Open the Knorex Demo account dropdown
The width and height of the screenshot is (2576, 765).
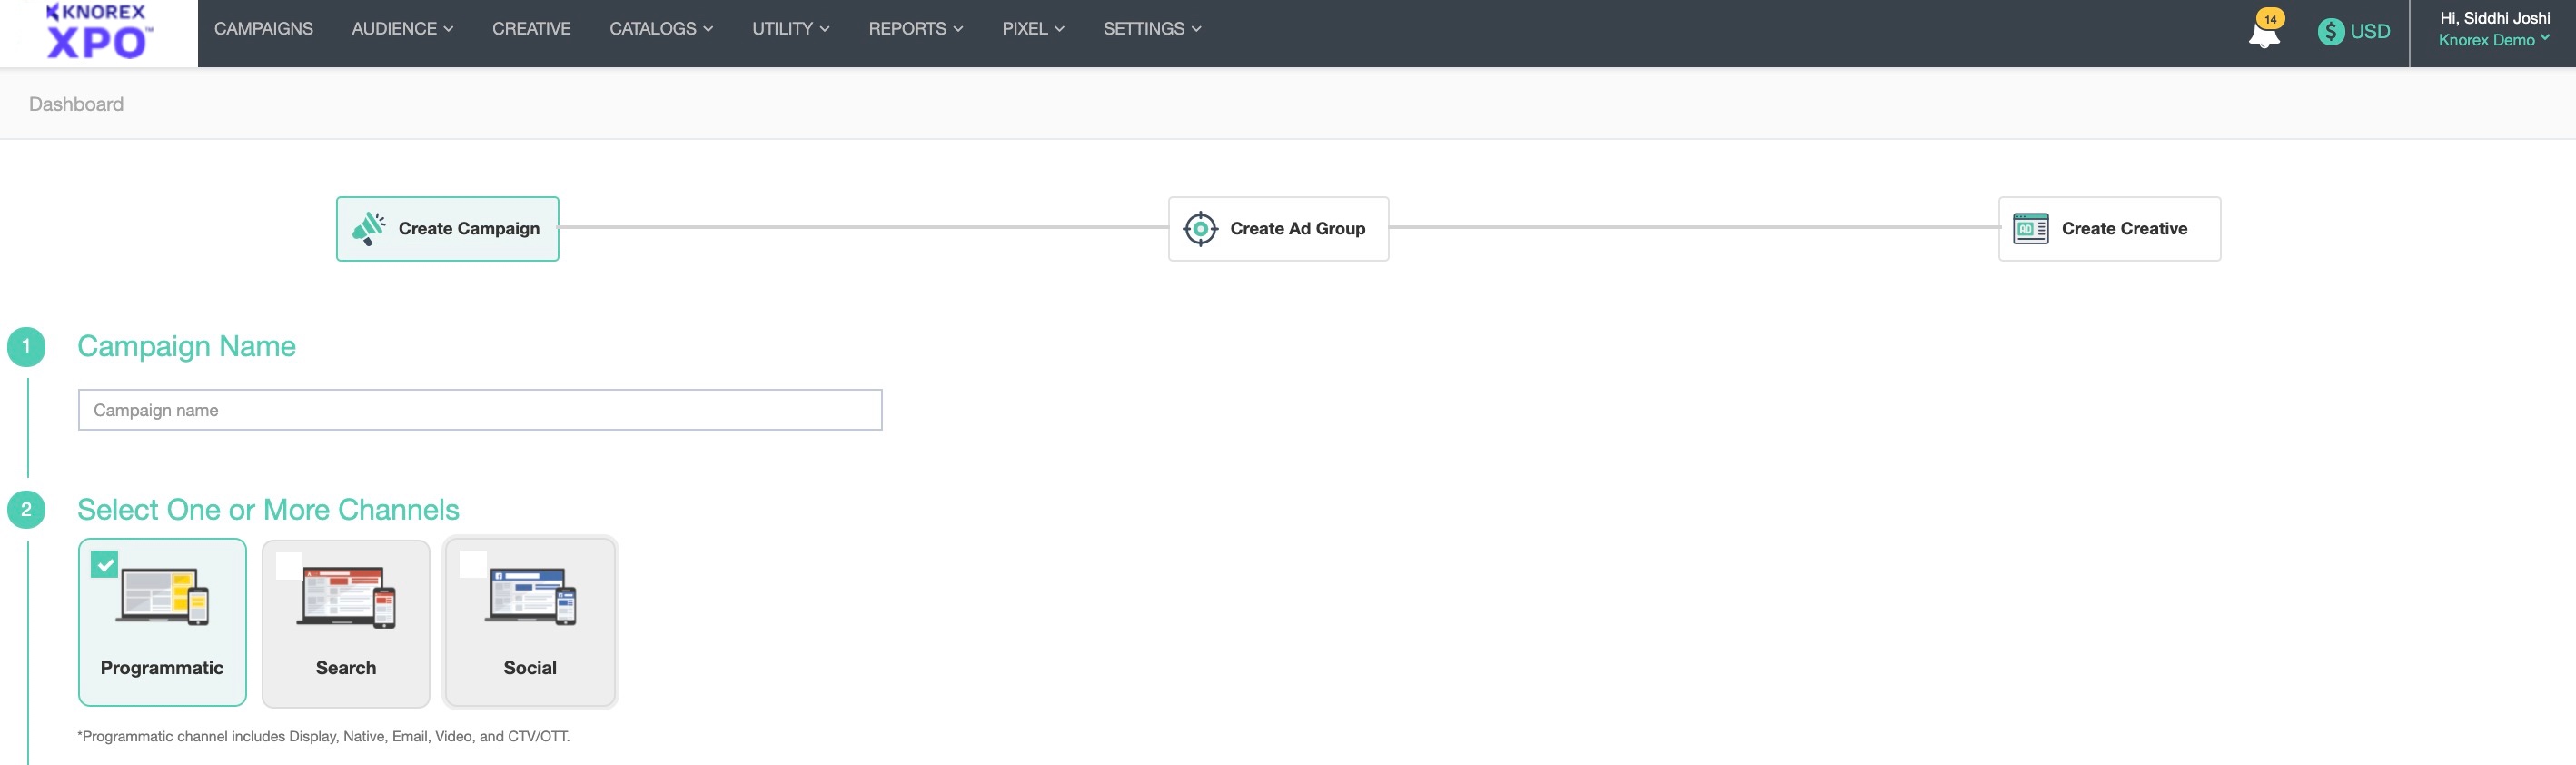pyautogui.click(x=2494, y=40)
